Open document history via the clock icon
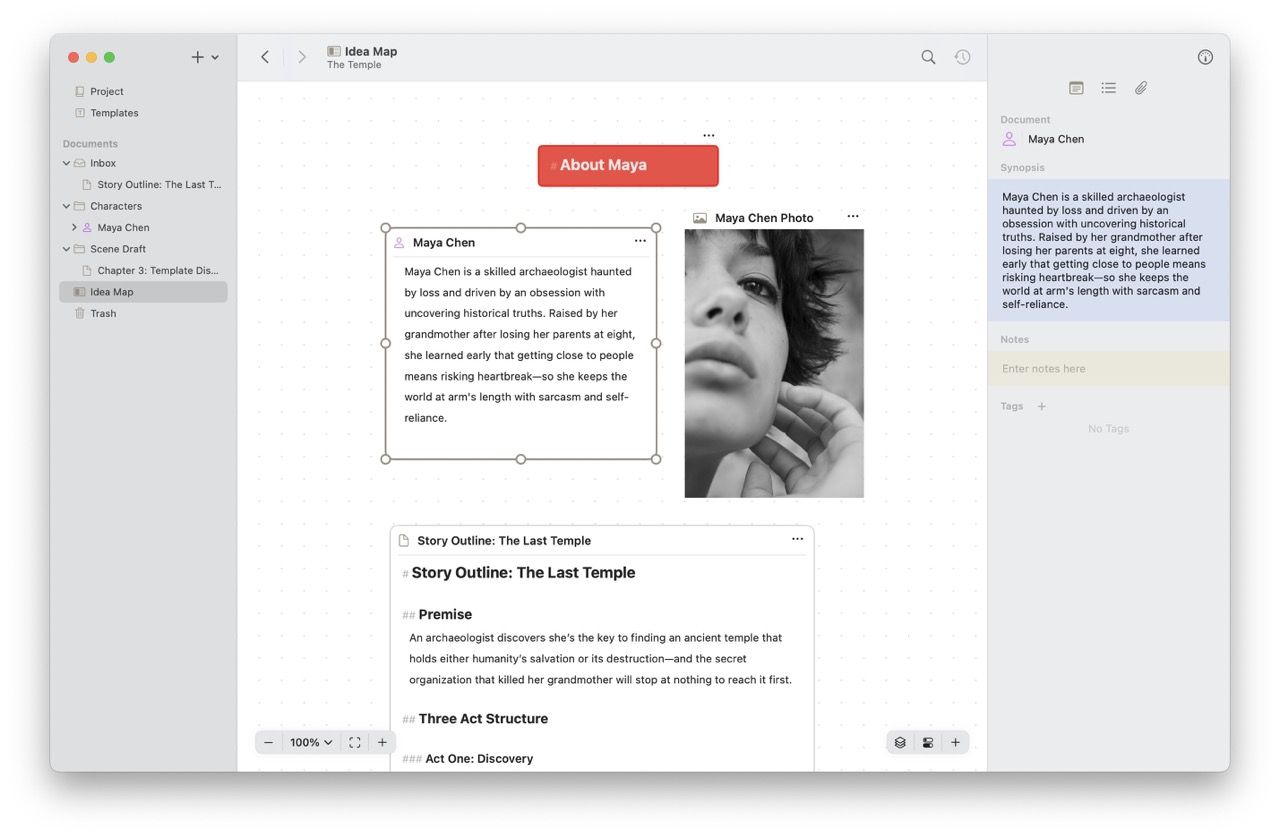 (961, 57)
